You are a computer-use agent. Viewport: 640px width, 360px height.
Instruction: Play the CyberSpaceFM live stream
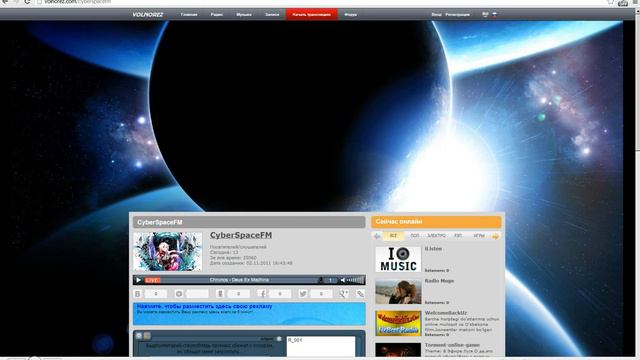click(138, 280)
